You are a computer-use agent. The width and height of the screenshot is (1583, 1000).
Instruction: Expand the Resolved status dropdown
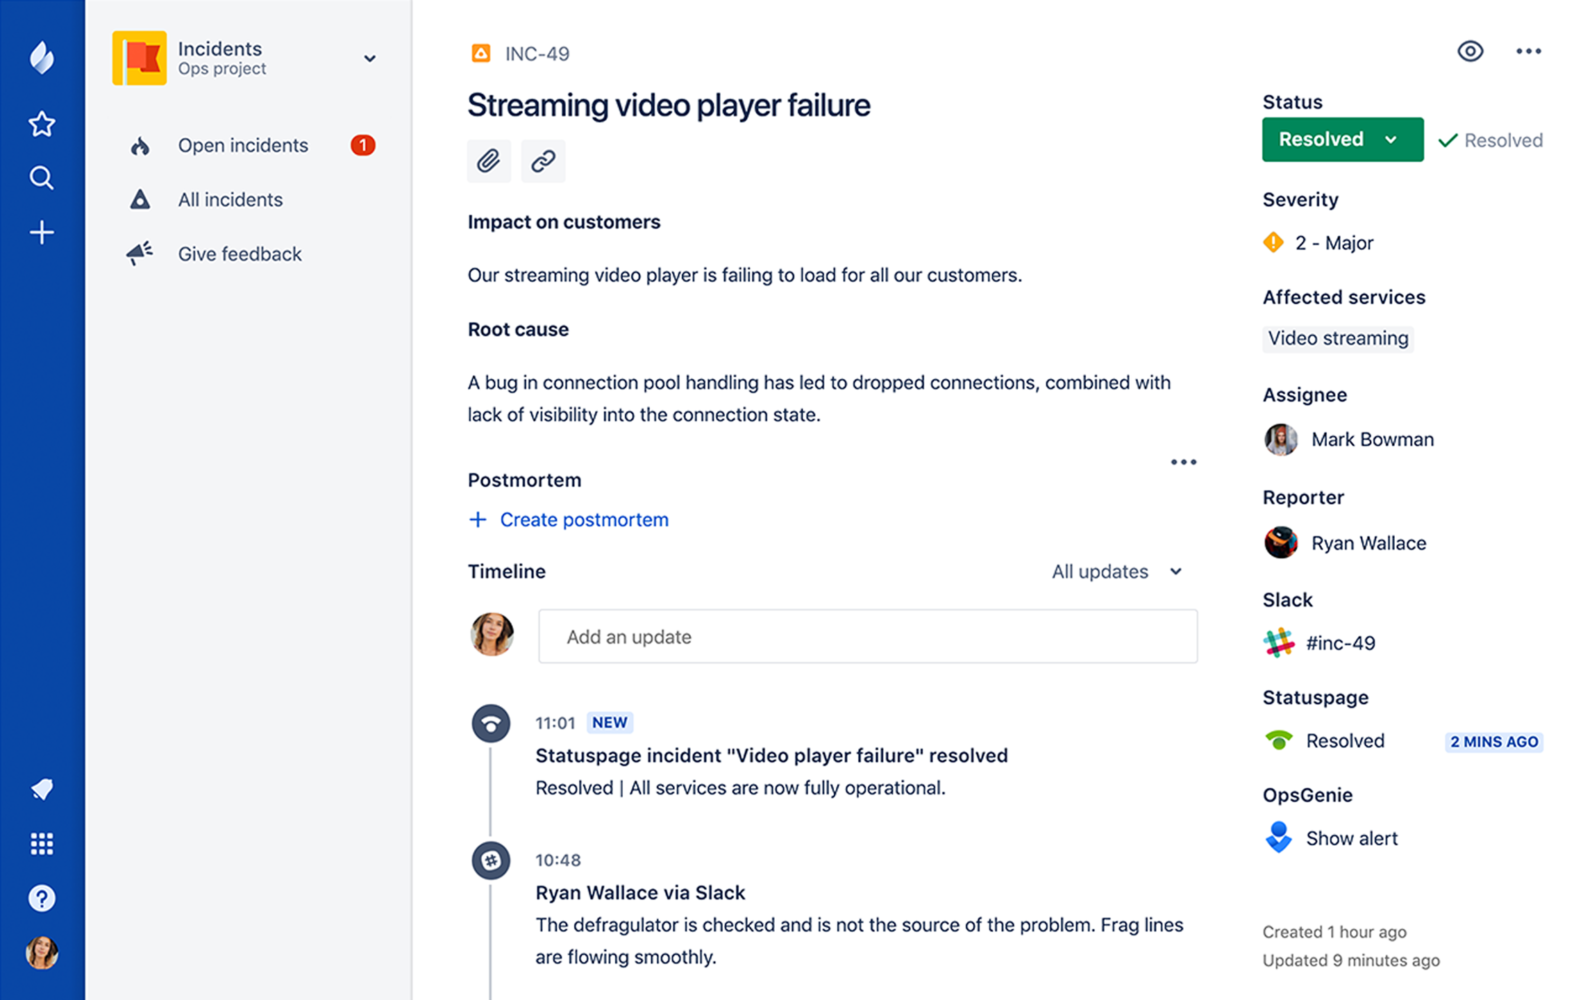pyautogui.click(x=1342, y=140)
